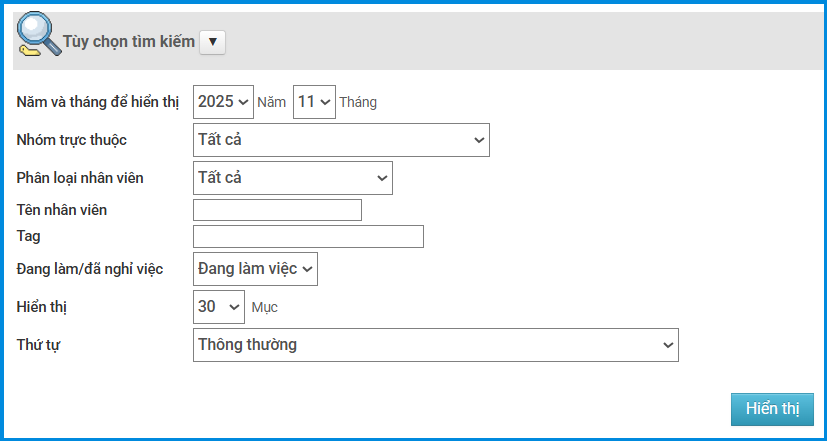Collapse the search options with the ▼ button
Screen dimensions: 827x441
coord(213,42)
